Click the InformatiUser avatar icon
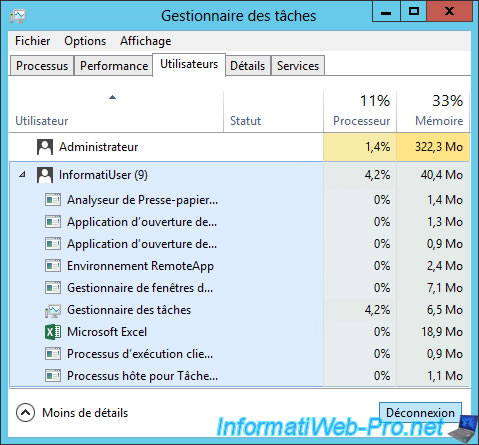 [45, 175]
